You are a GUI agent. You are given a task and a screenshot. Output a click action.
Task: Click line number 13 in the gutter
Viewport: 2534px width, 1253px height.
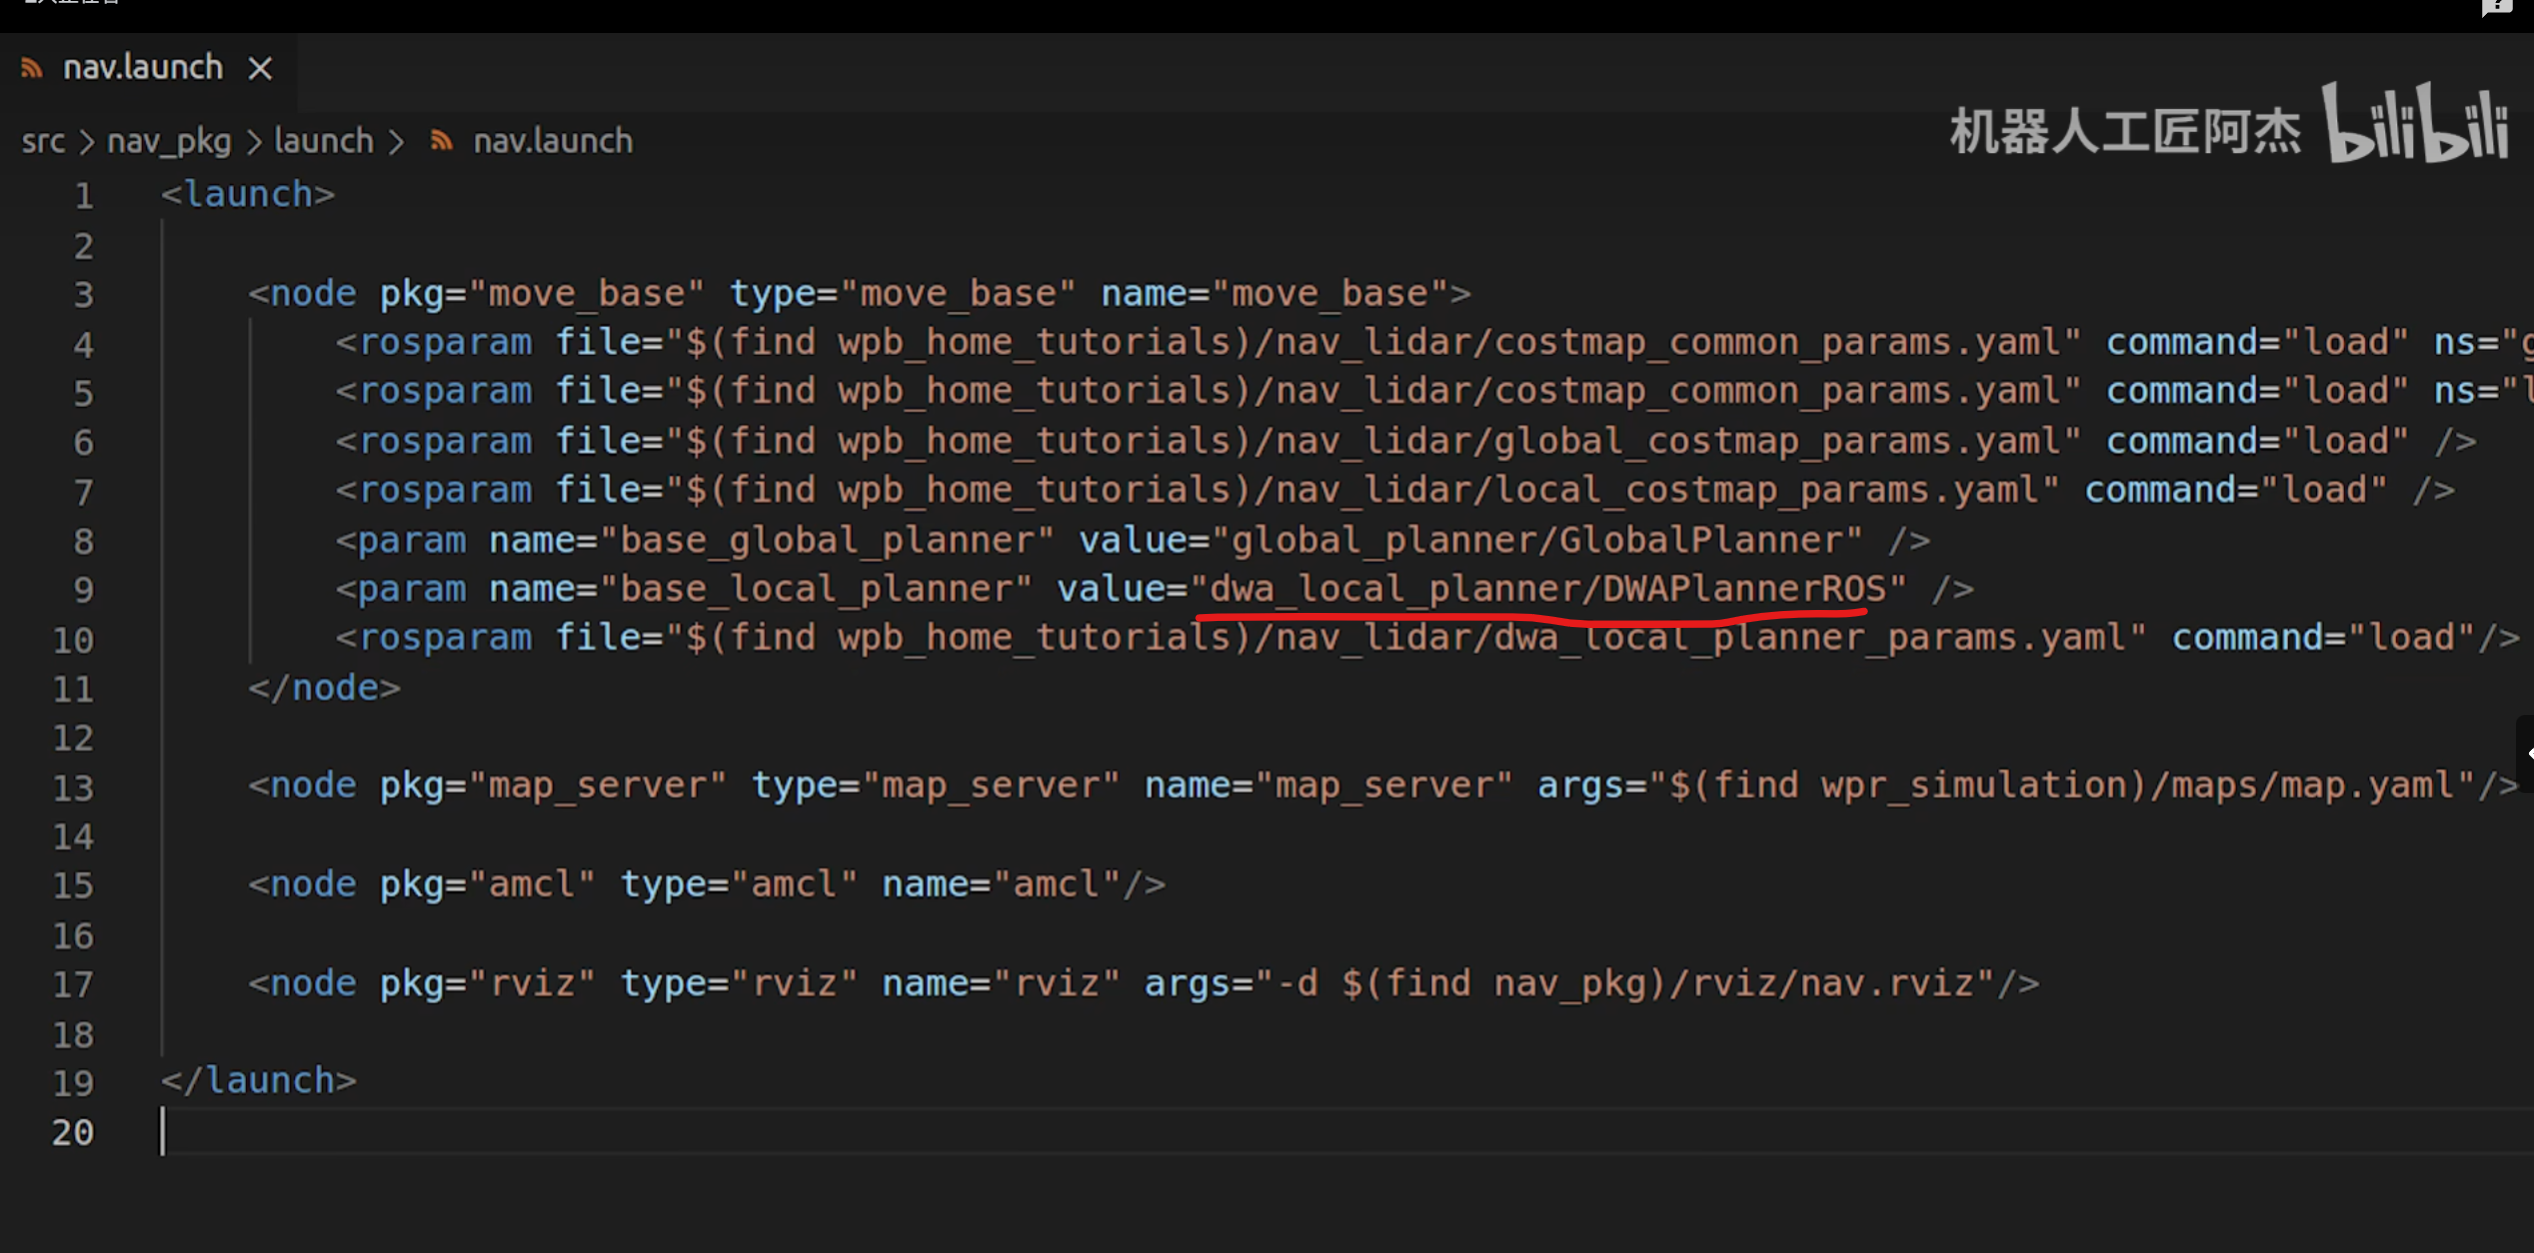coord(73,787)
